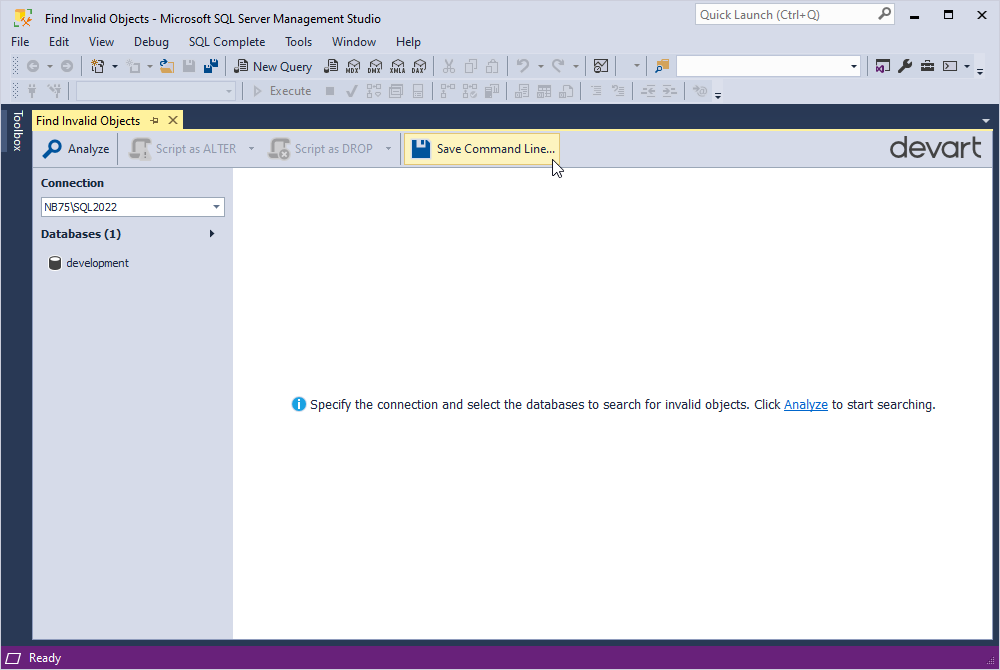Screen dimensions: 1000x670
Task: Click the Open File folder icon
Action: pyautogui.click(x=166, y=66)
